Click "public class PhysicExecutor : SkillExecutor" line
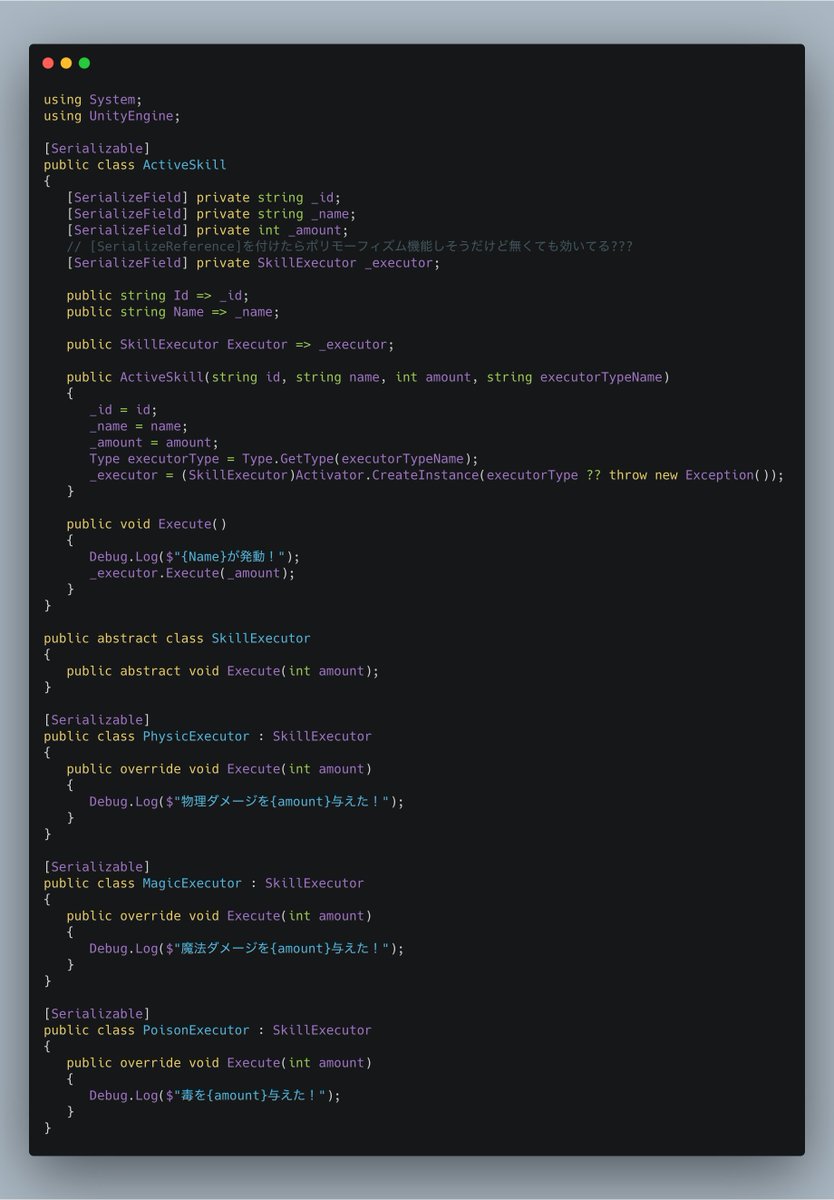Viewport: 834px width, 1200px height. [207, 737]
